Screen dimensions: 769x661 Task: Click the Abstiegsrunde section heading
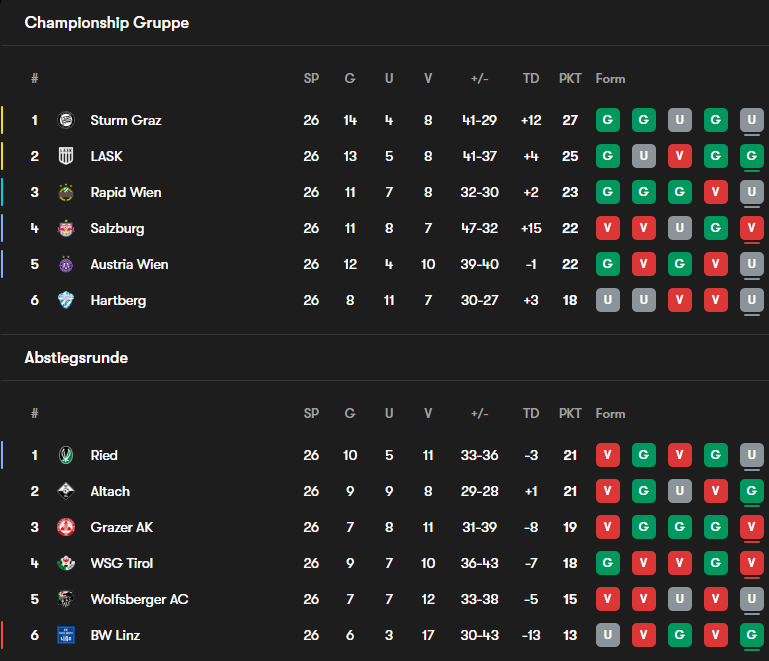(76, 357)
